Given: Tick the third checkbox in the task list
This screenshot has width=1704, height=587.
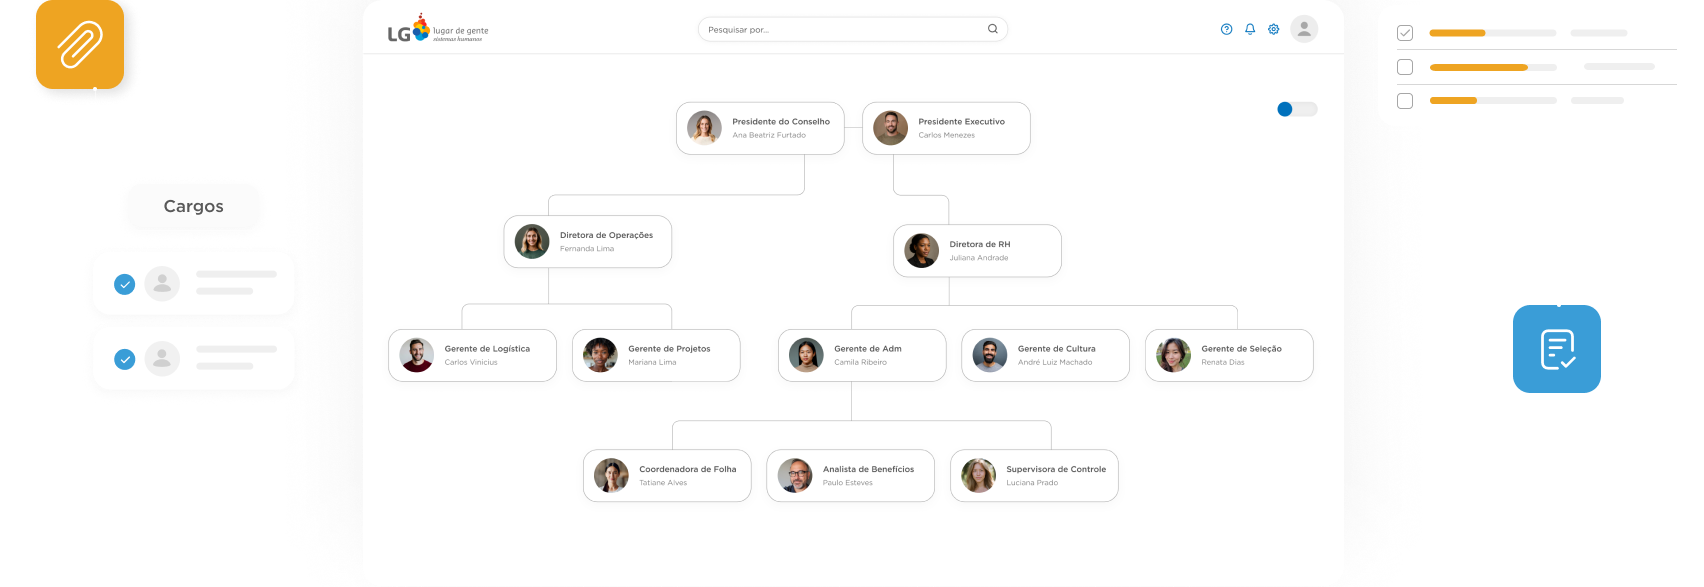Looking at the screenshot, I should pos(1405,101).
